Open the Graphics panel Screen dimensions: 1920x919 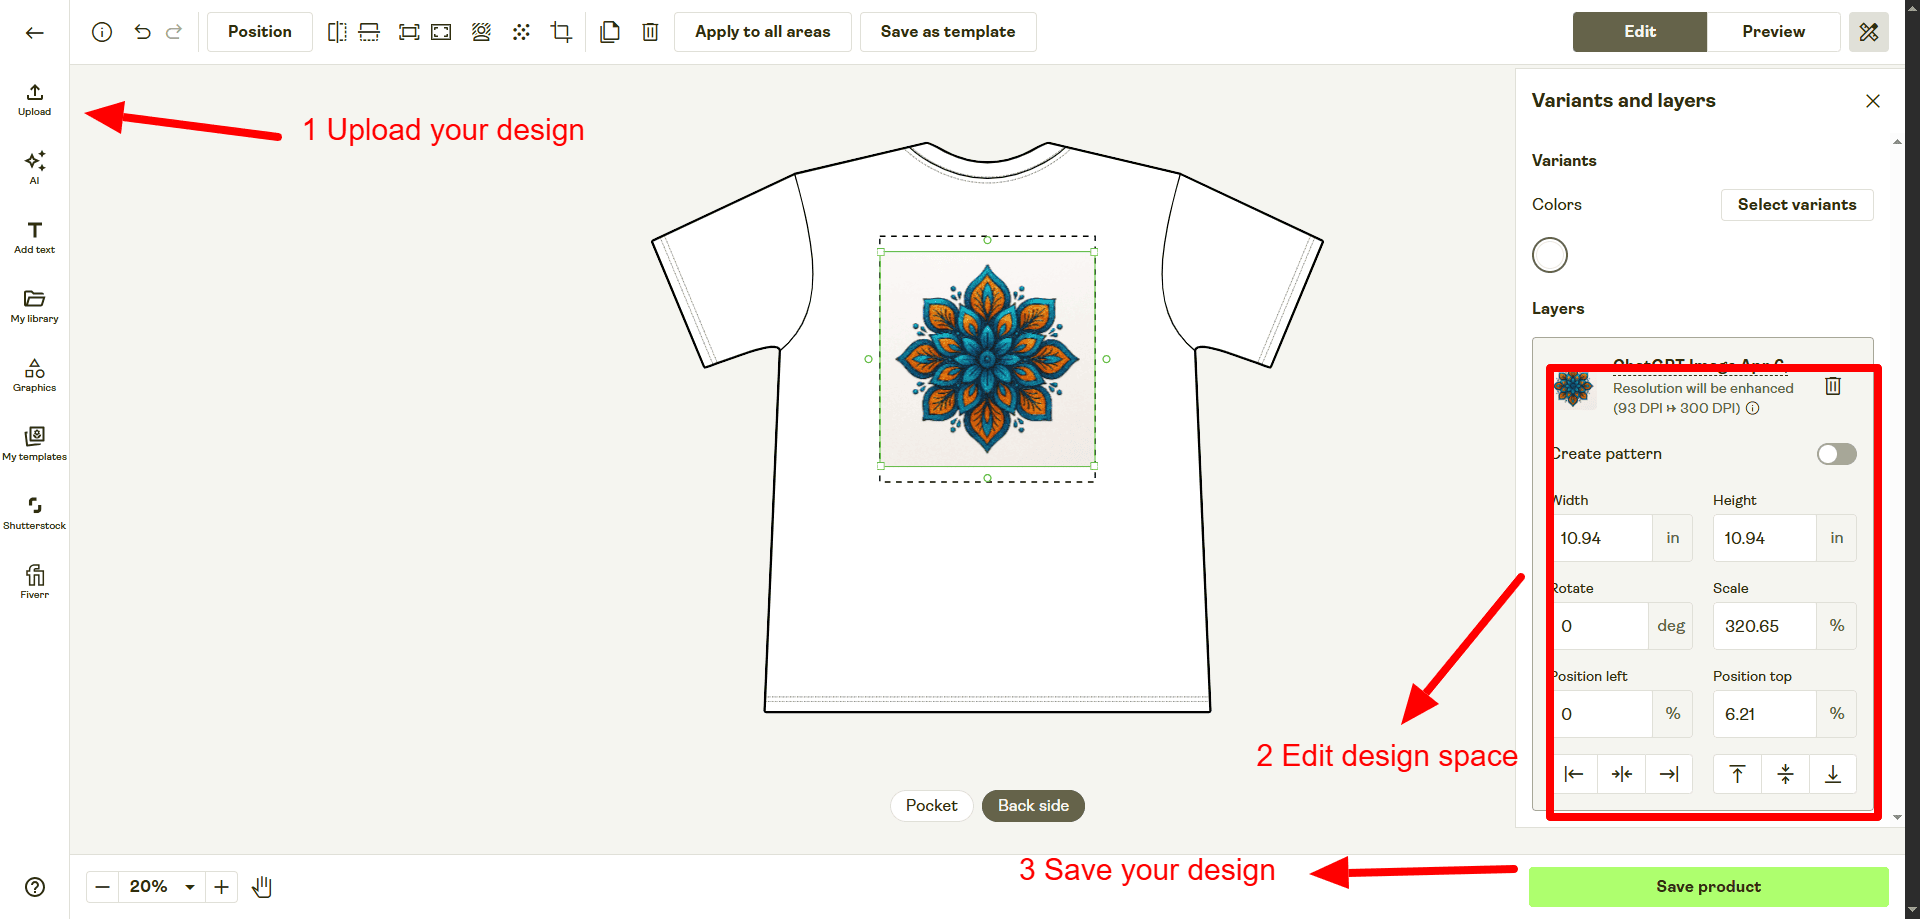coord(34,374)
